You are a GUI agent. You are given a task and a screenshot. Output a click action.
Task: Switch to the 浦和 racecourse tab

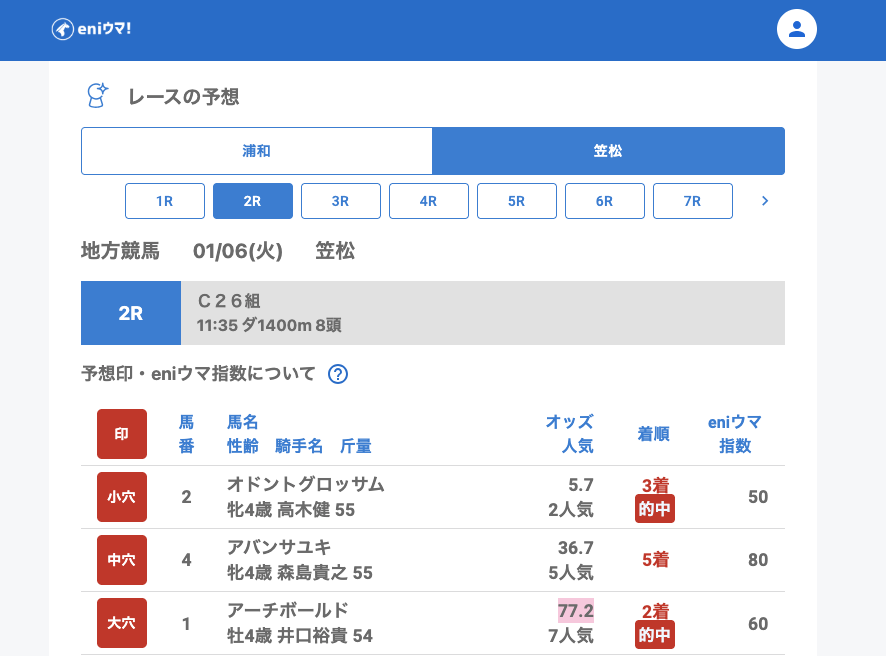point(257,151)
